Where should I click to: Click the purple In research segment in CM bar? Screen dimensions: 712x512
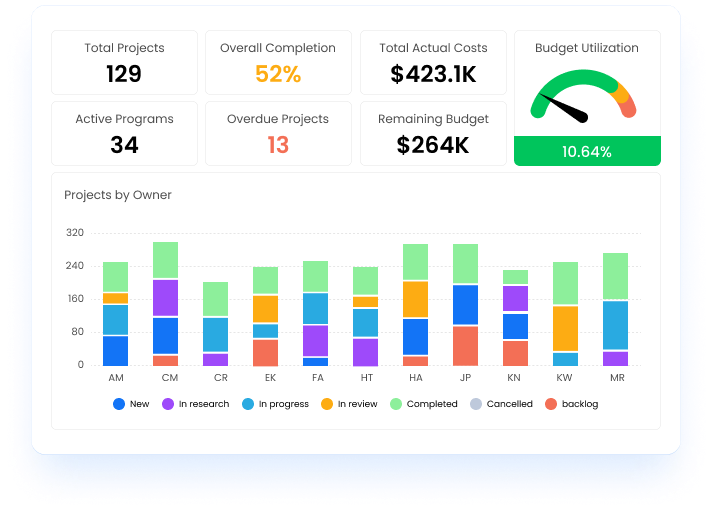[x=165, y=298]
